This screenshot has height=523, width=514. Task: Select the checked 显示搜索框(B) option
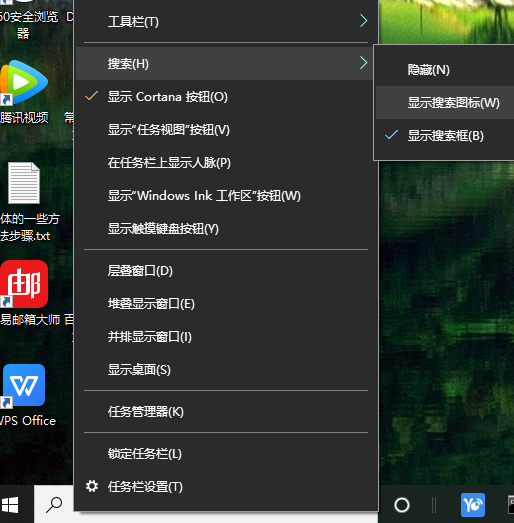click(444, 136)
